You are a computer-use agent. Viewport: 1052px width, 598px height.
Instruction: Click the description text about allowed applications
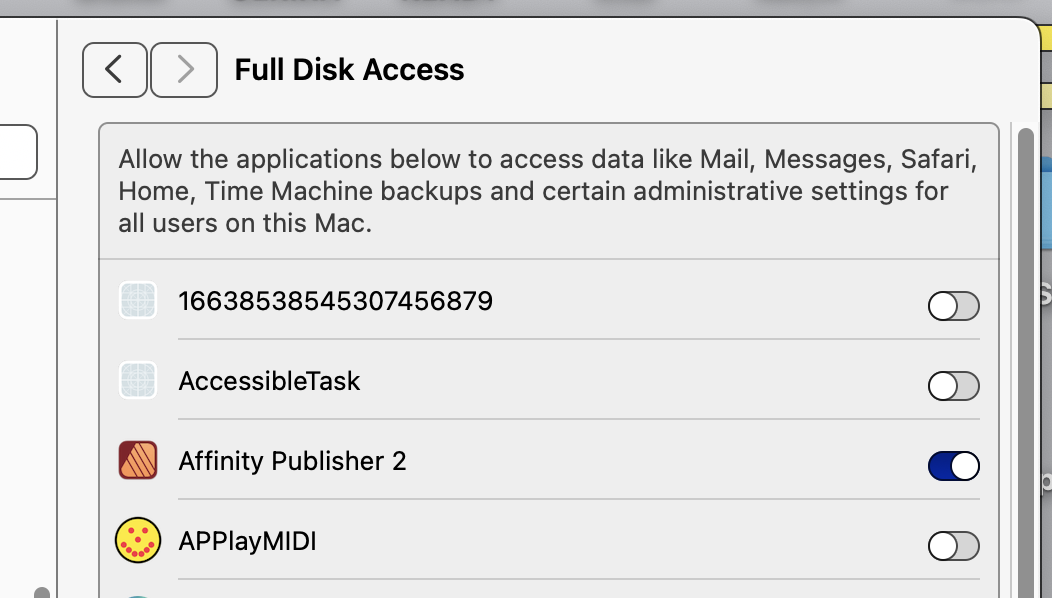[x=547, y=191]
